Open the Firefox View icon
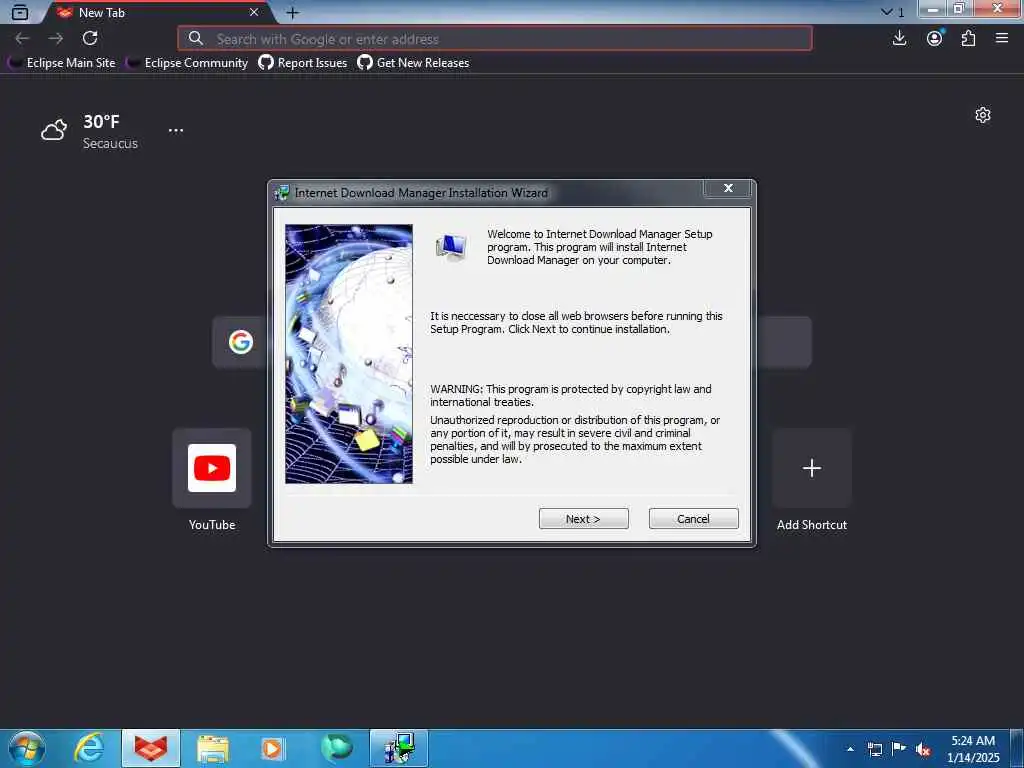 [x=20, y=12]
